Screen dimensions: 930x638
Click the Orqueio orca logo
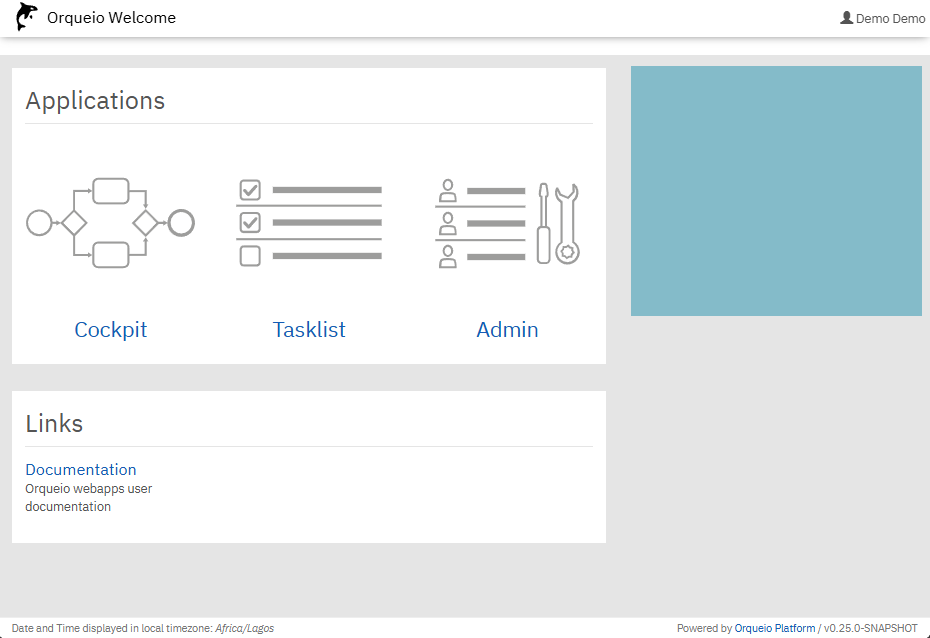coord(27,17)
